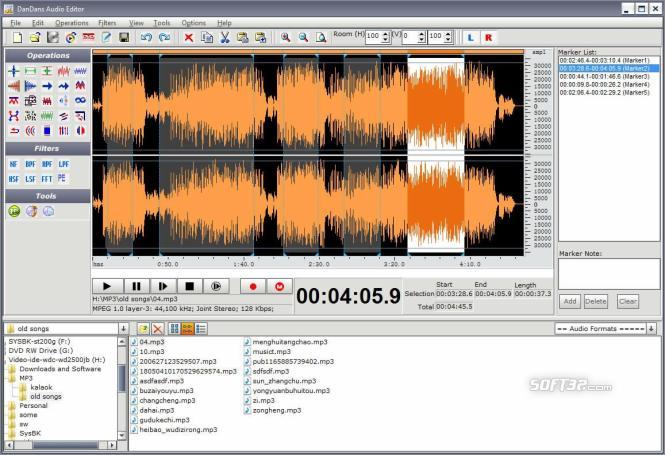
Task: Create a new audio file
Action: pos(17,38)
